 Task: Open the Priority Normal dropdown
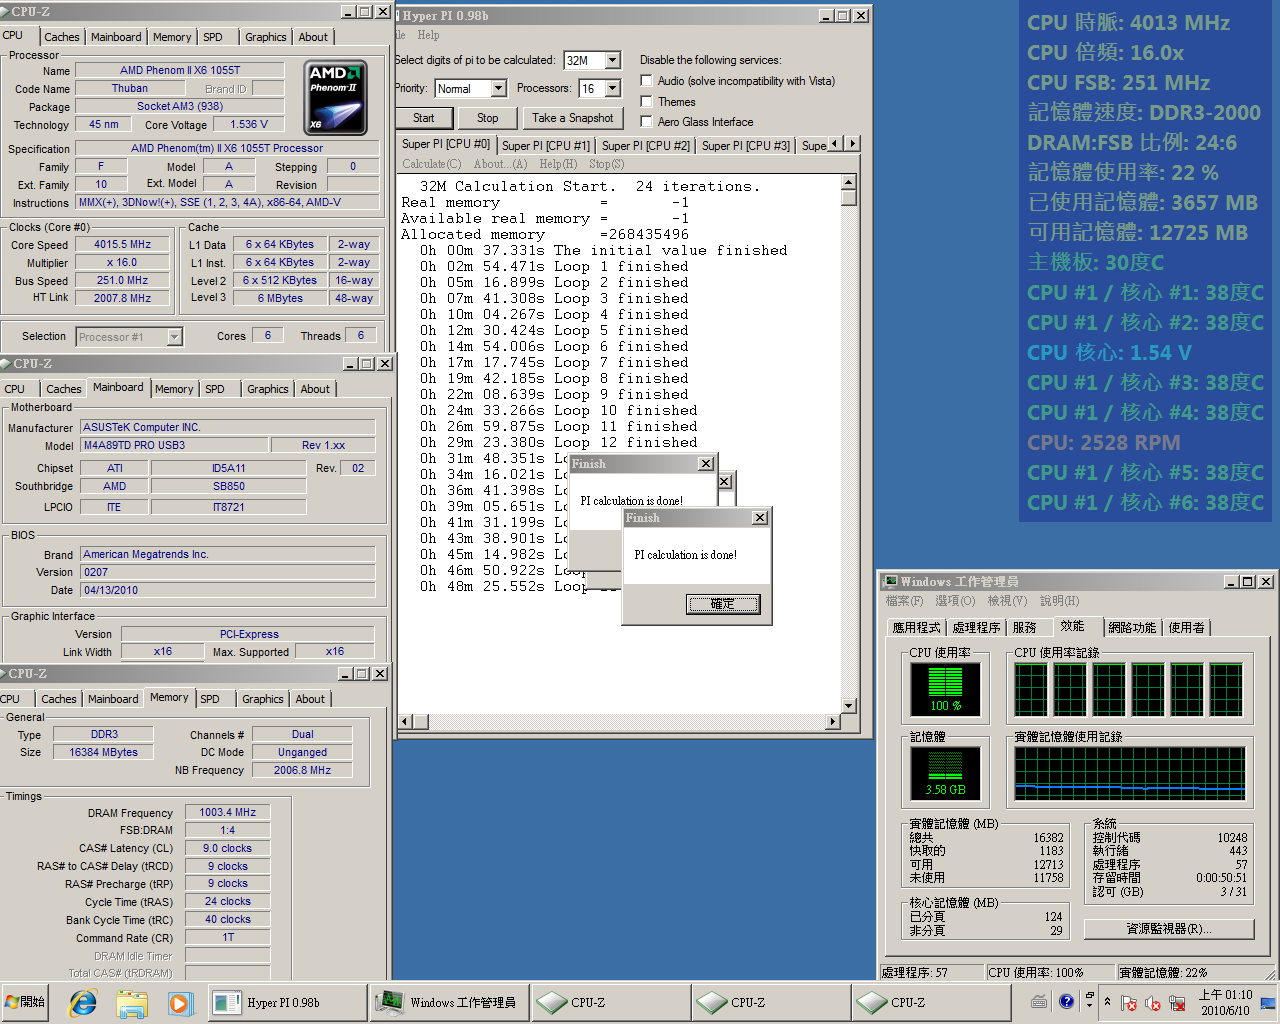tap(498, 88)
